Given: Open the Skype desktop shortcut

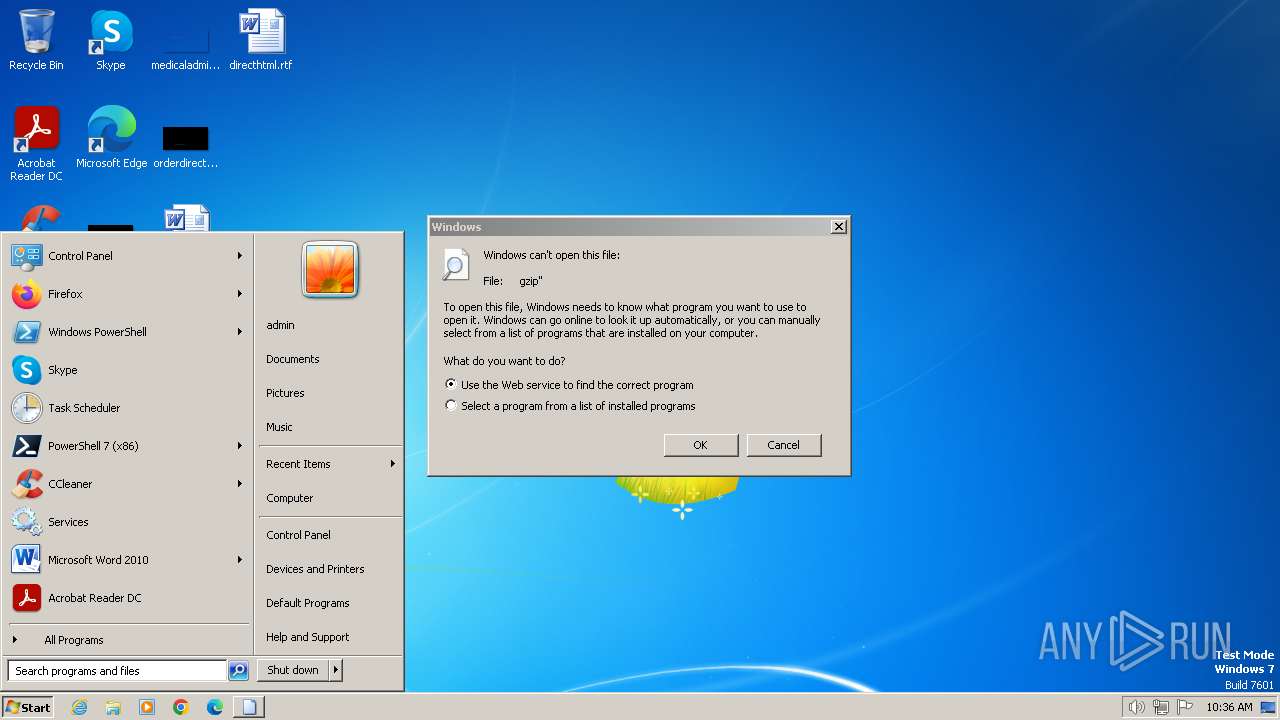Looking at the screenshot, I should [x=111, y=40].
